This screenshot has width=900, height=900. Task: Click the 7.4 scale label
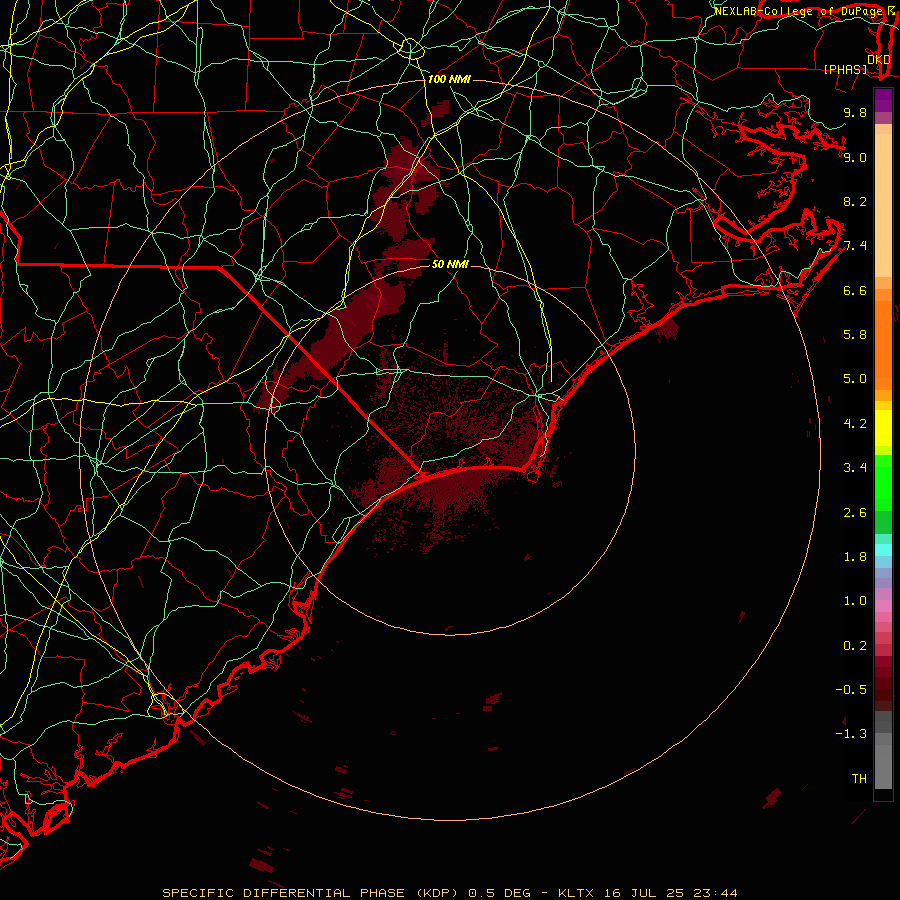[x=855, y=246]
